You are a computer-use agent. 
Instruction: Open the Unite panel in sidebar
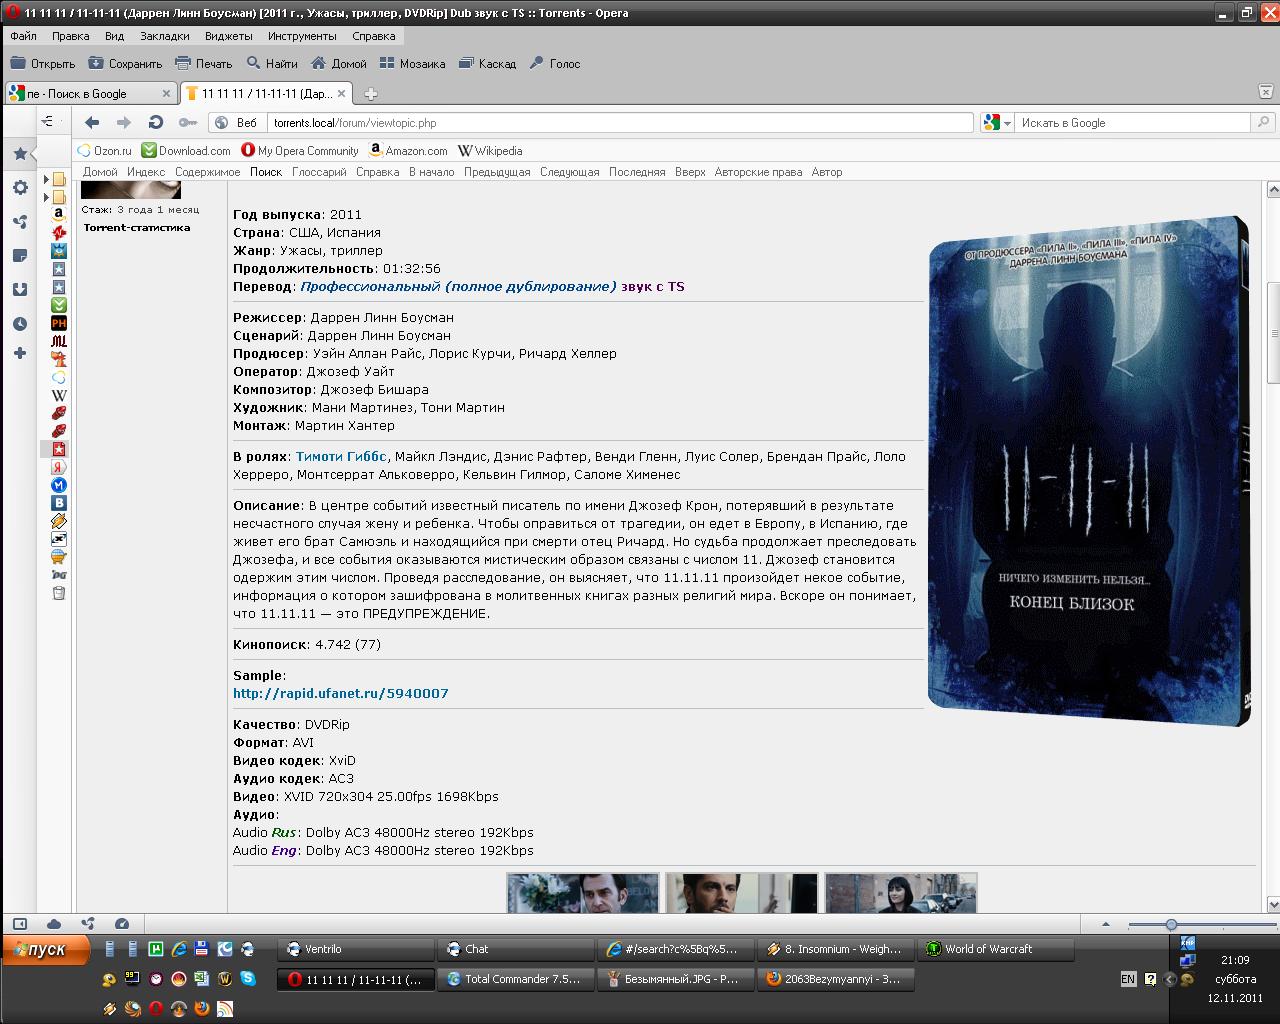[x=19, y=222]
